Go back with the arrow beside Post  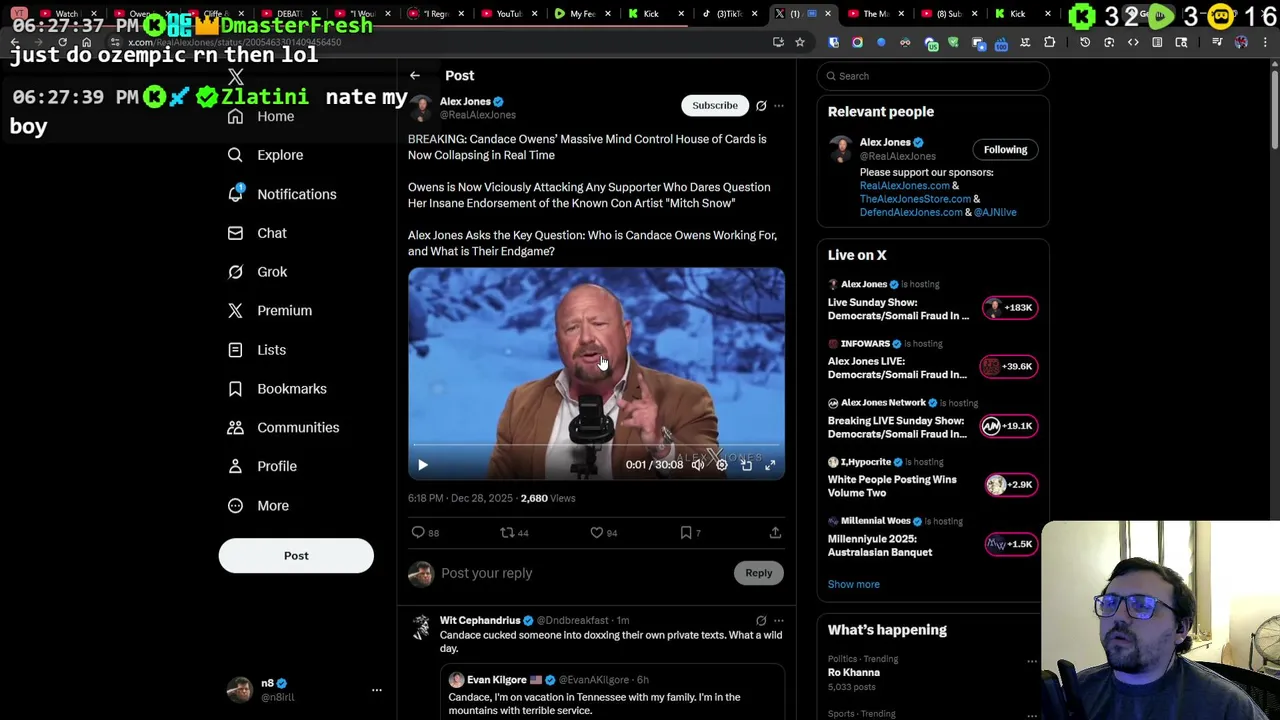[415, 76]
